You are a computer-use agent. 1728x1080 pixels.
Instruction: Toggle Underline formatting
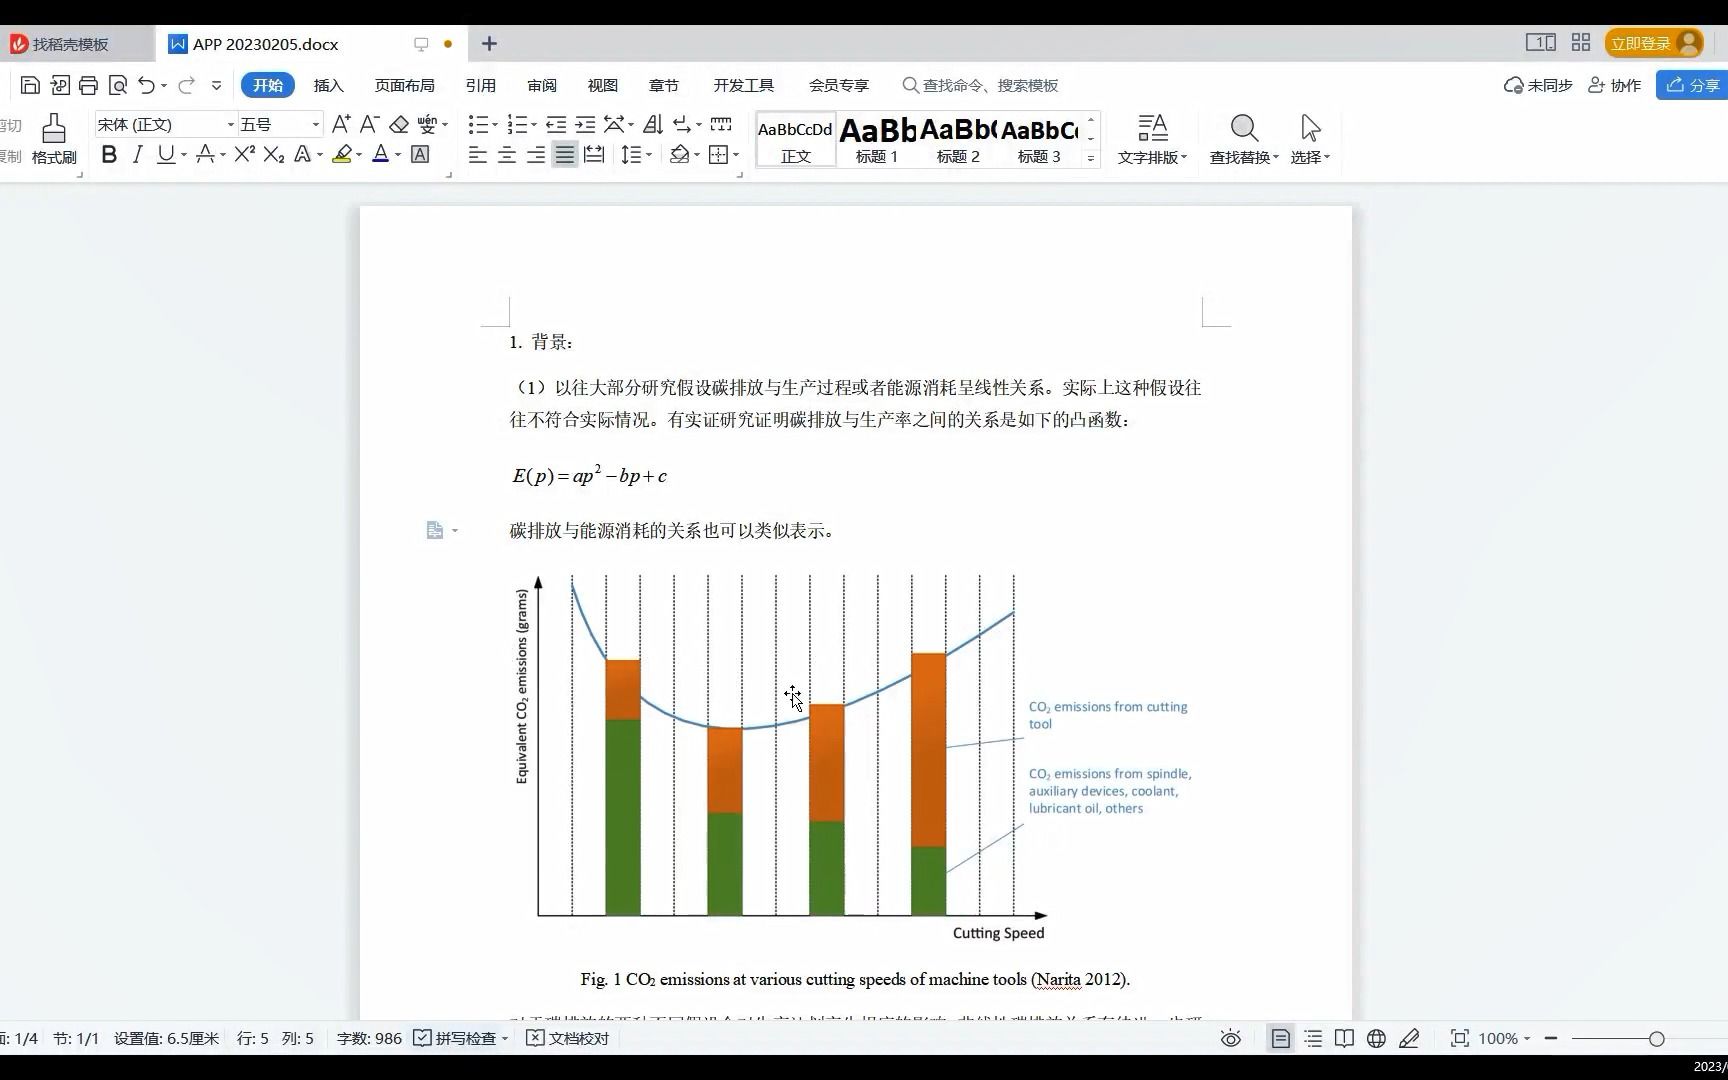[165, 154]
